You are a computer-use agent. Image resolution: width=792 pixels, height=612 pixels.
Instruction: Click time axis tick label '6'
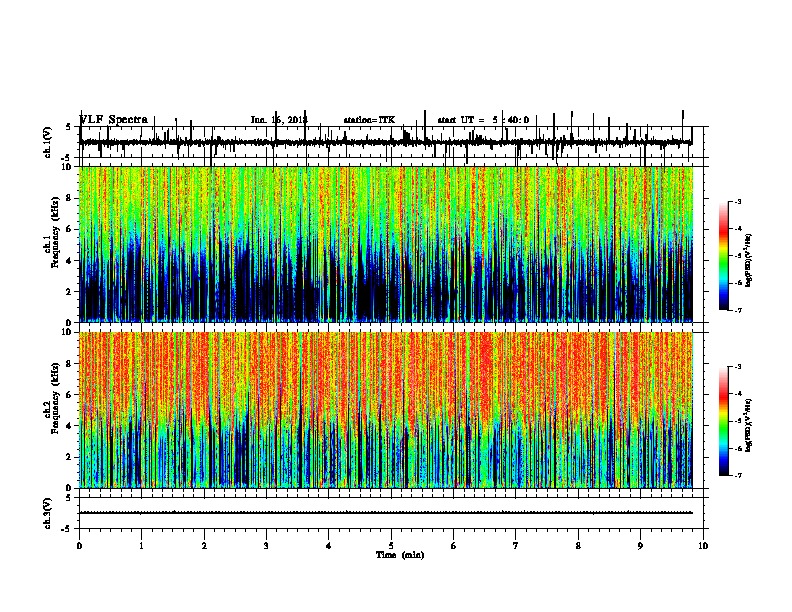tap(453, 546)
